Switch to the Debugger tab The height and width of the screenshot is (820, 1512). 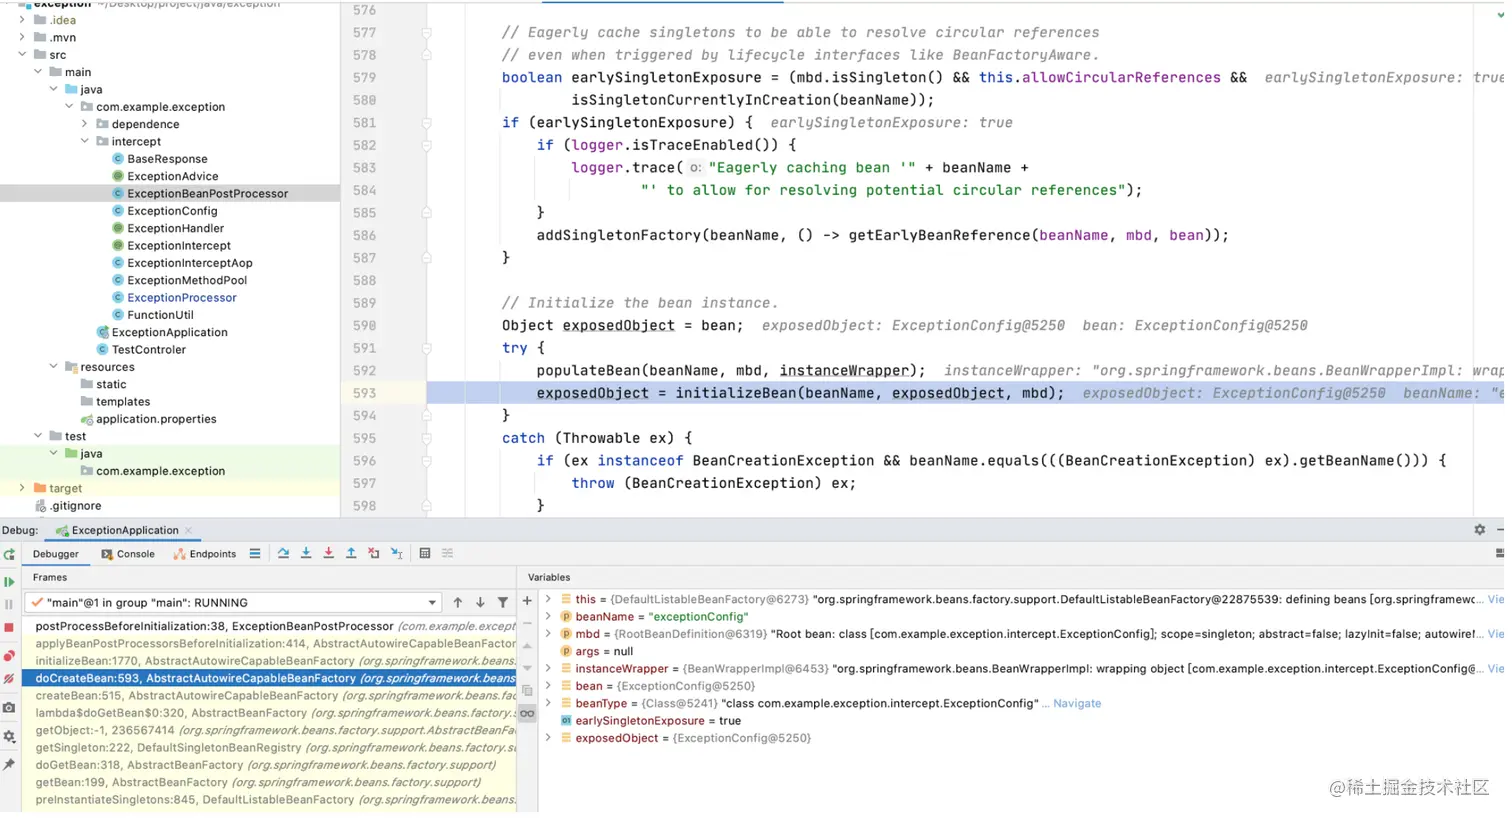(x=56, y=554)
